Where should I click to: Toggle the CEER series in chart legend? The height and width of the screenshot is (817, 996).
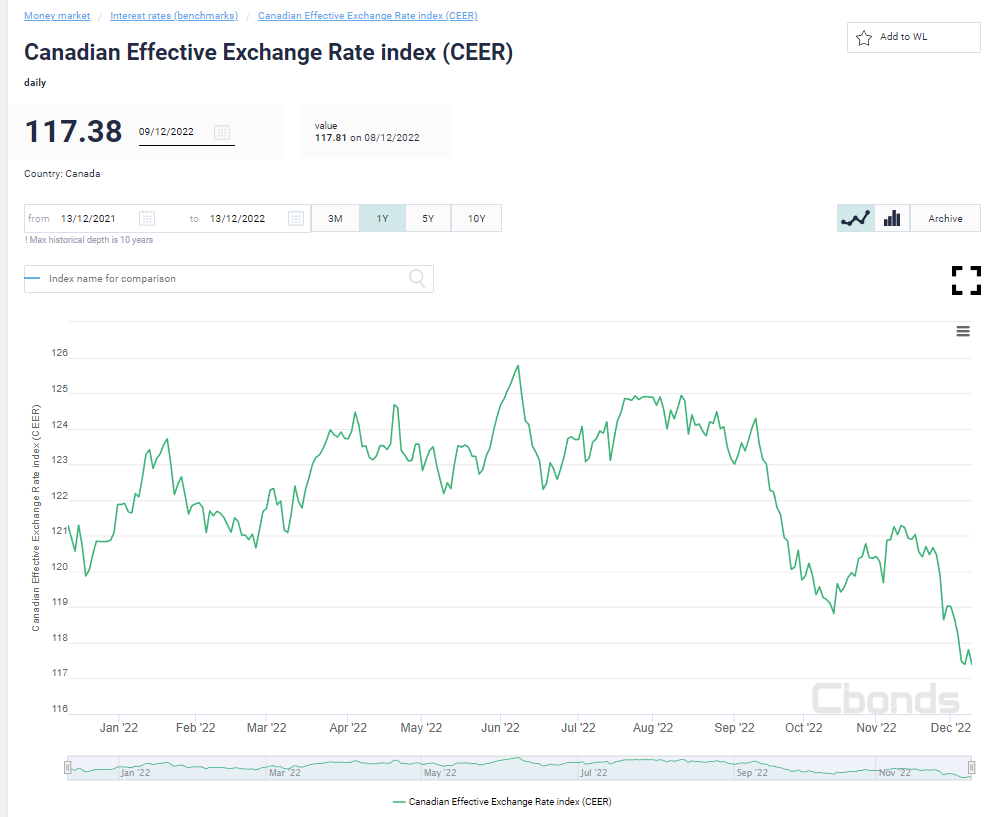[x=502, y=801]
